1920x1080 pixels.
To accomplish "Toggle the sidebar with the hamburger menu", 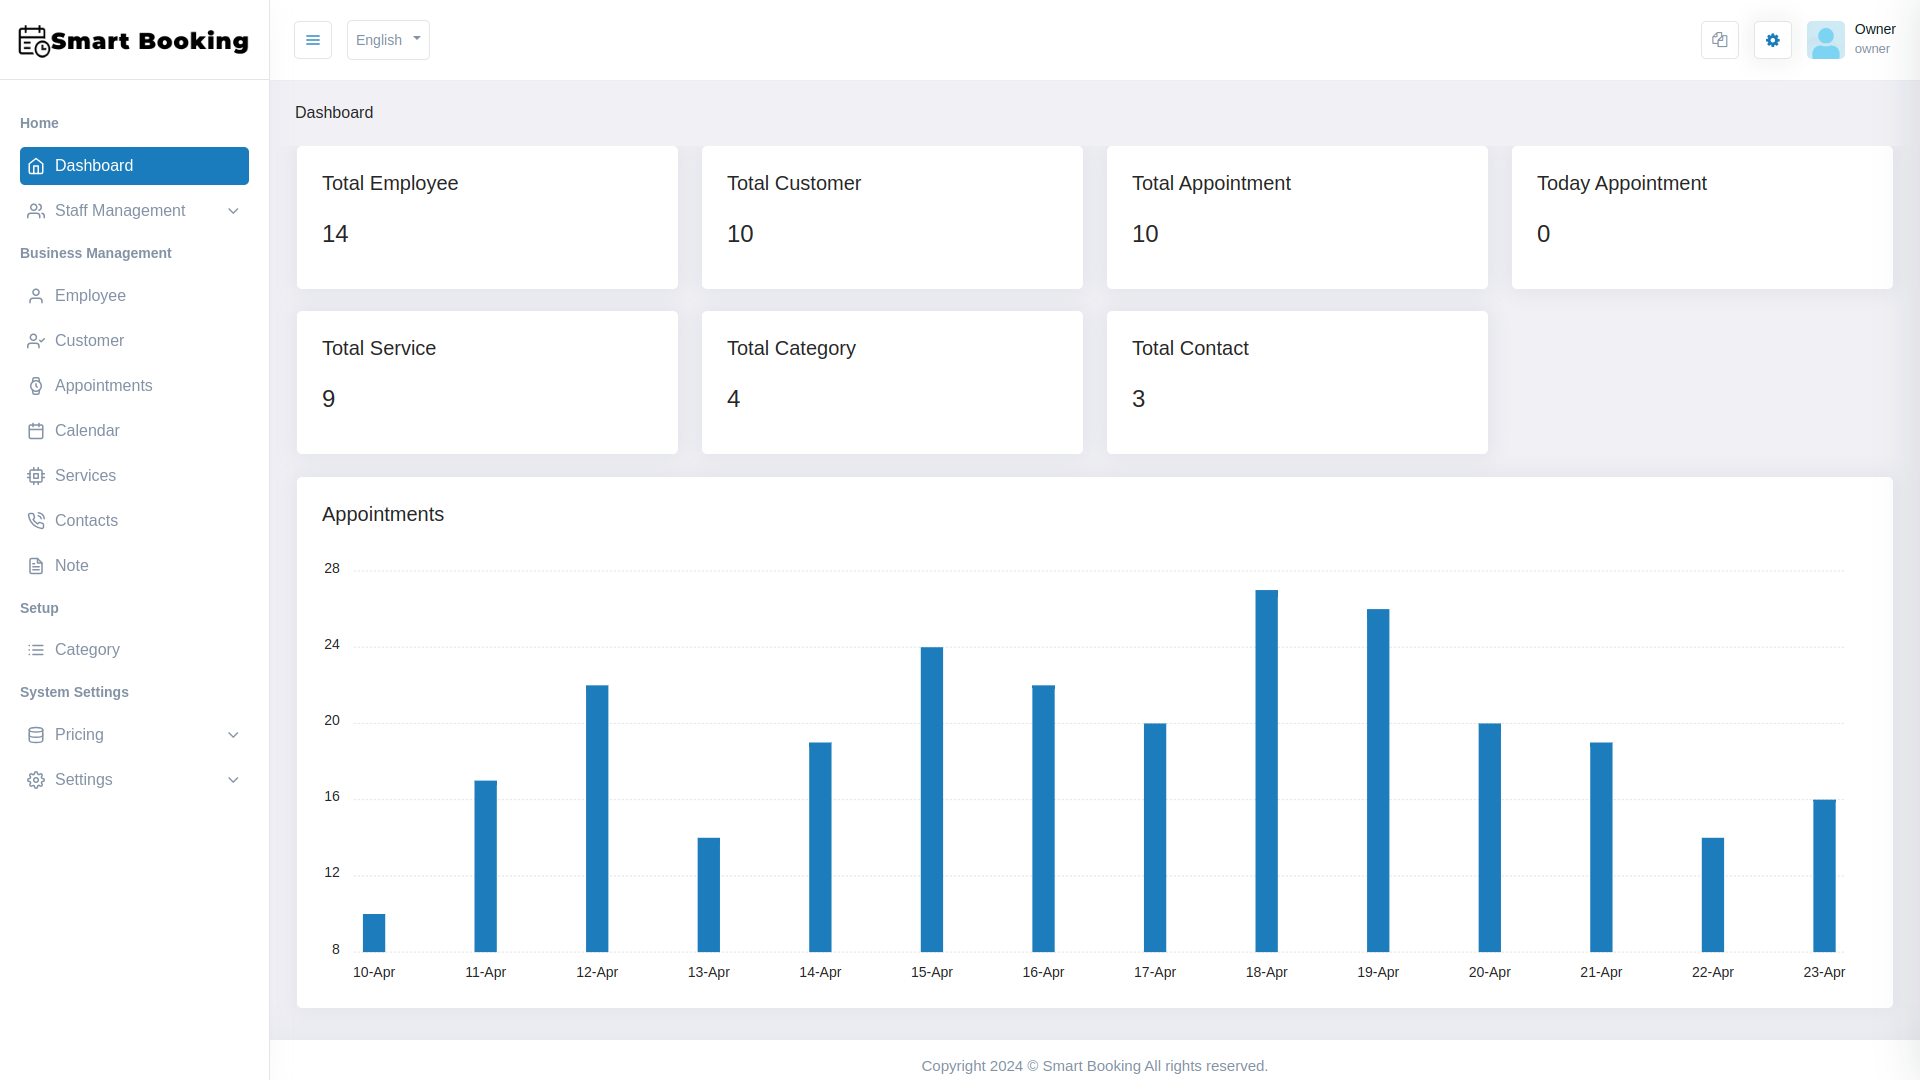I will point(313,40).
